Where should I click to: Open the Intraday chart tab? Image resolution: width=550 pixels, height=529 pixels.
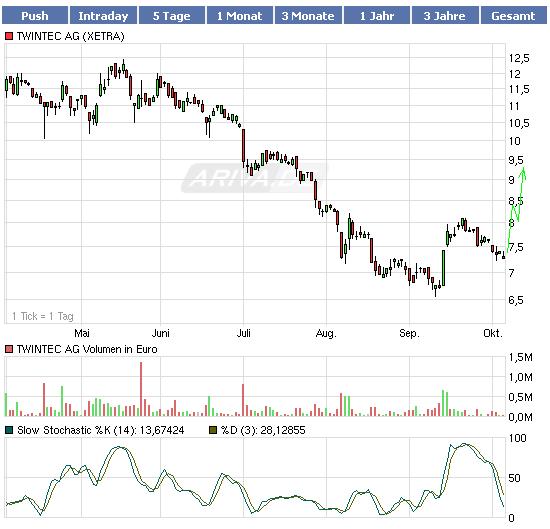(103, 16)
